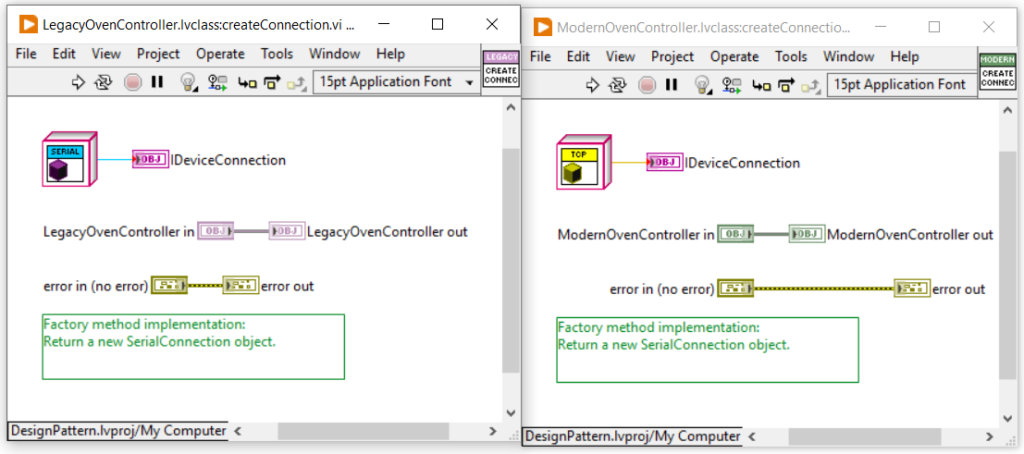Click Step Out in LegacyOvenController window
The width and height of the screenshot is (1024, 454).
(x=297, y=83)
